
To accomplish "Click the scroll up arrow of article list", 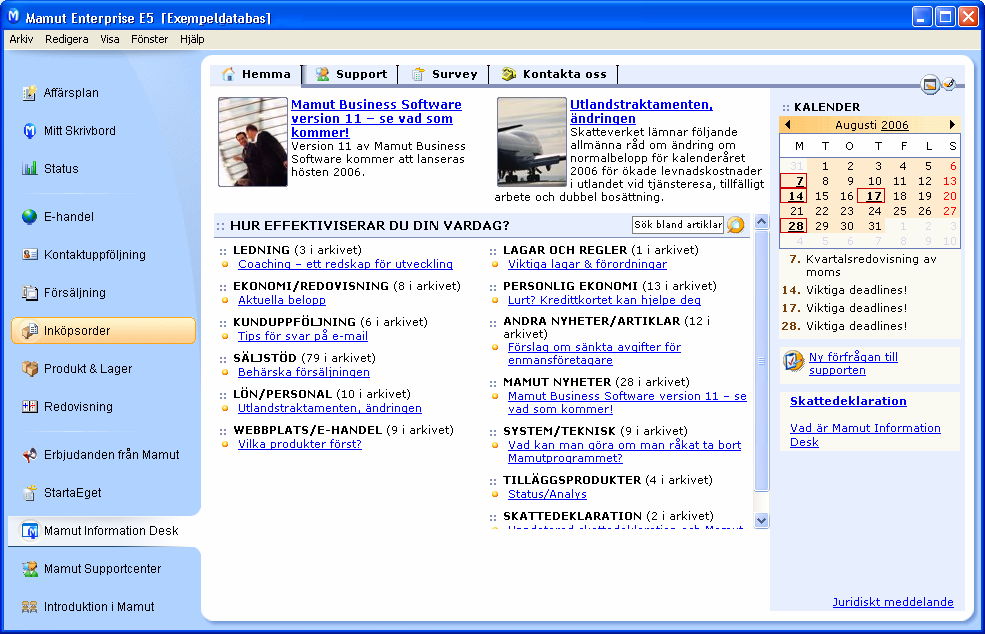I will click(761, 222).
